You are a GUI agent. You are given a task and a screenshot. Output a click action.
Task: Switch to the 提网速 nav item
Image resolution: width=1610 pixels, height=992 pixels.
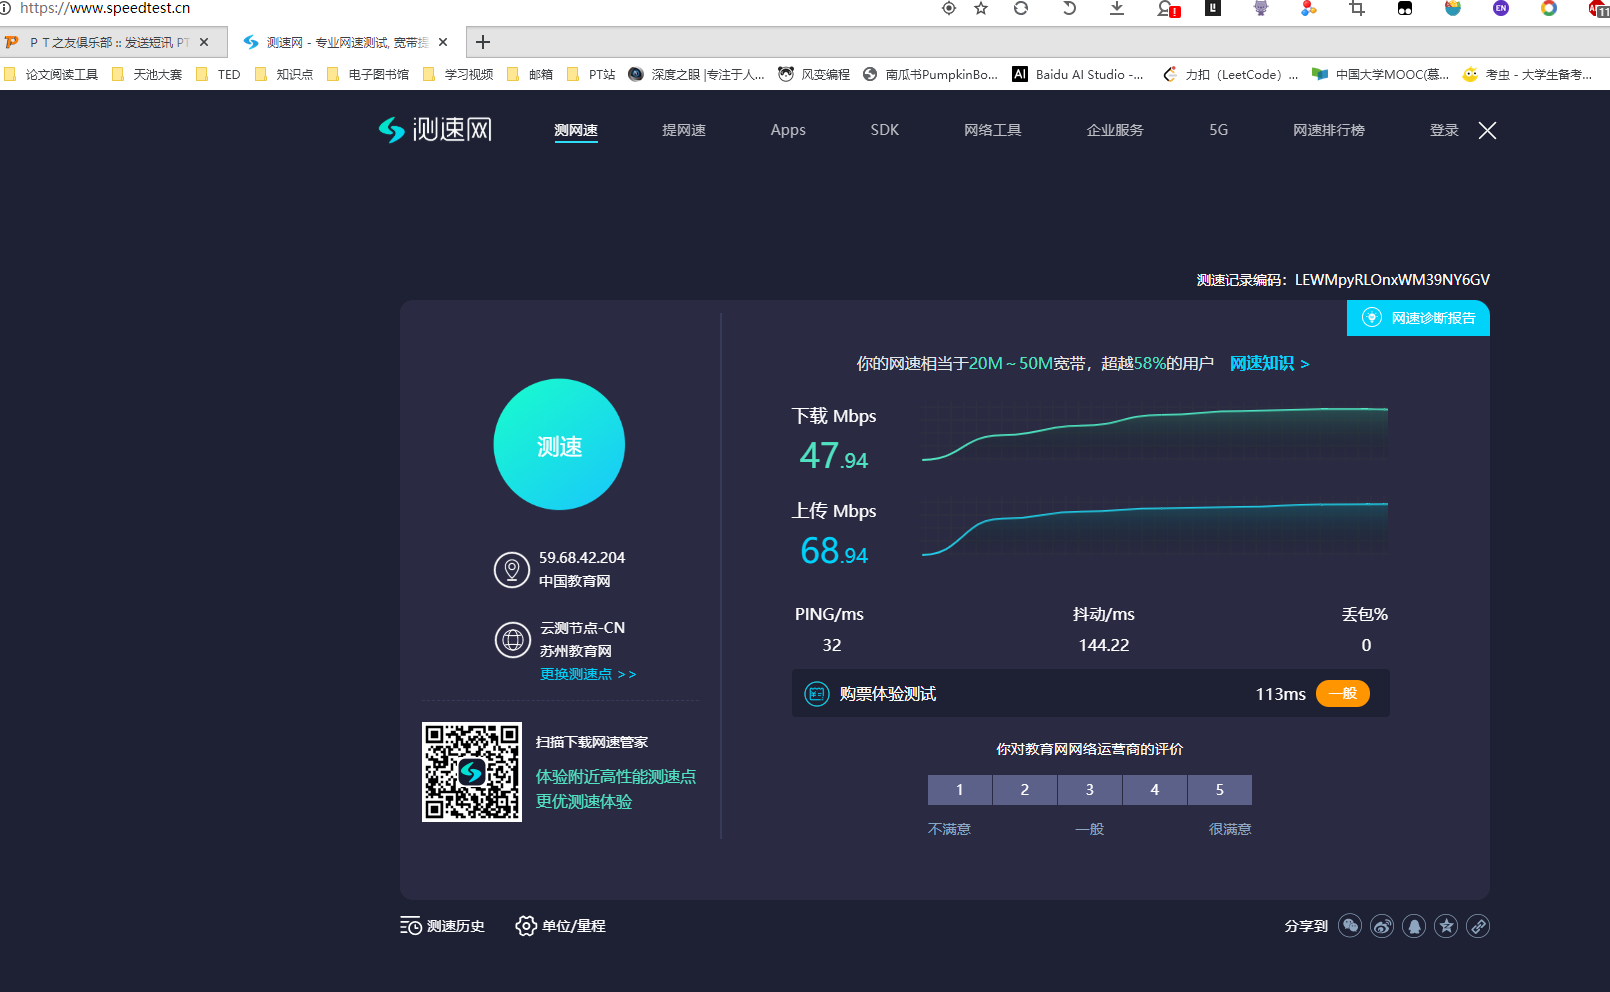[x=684, y=130]
